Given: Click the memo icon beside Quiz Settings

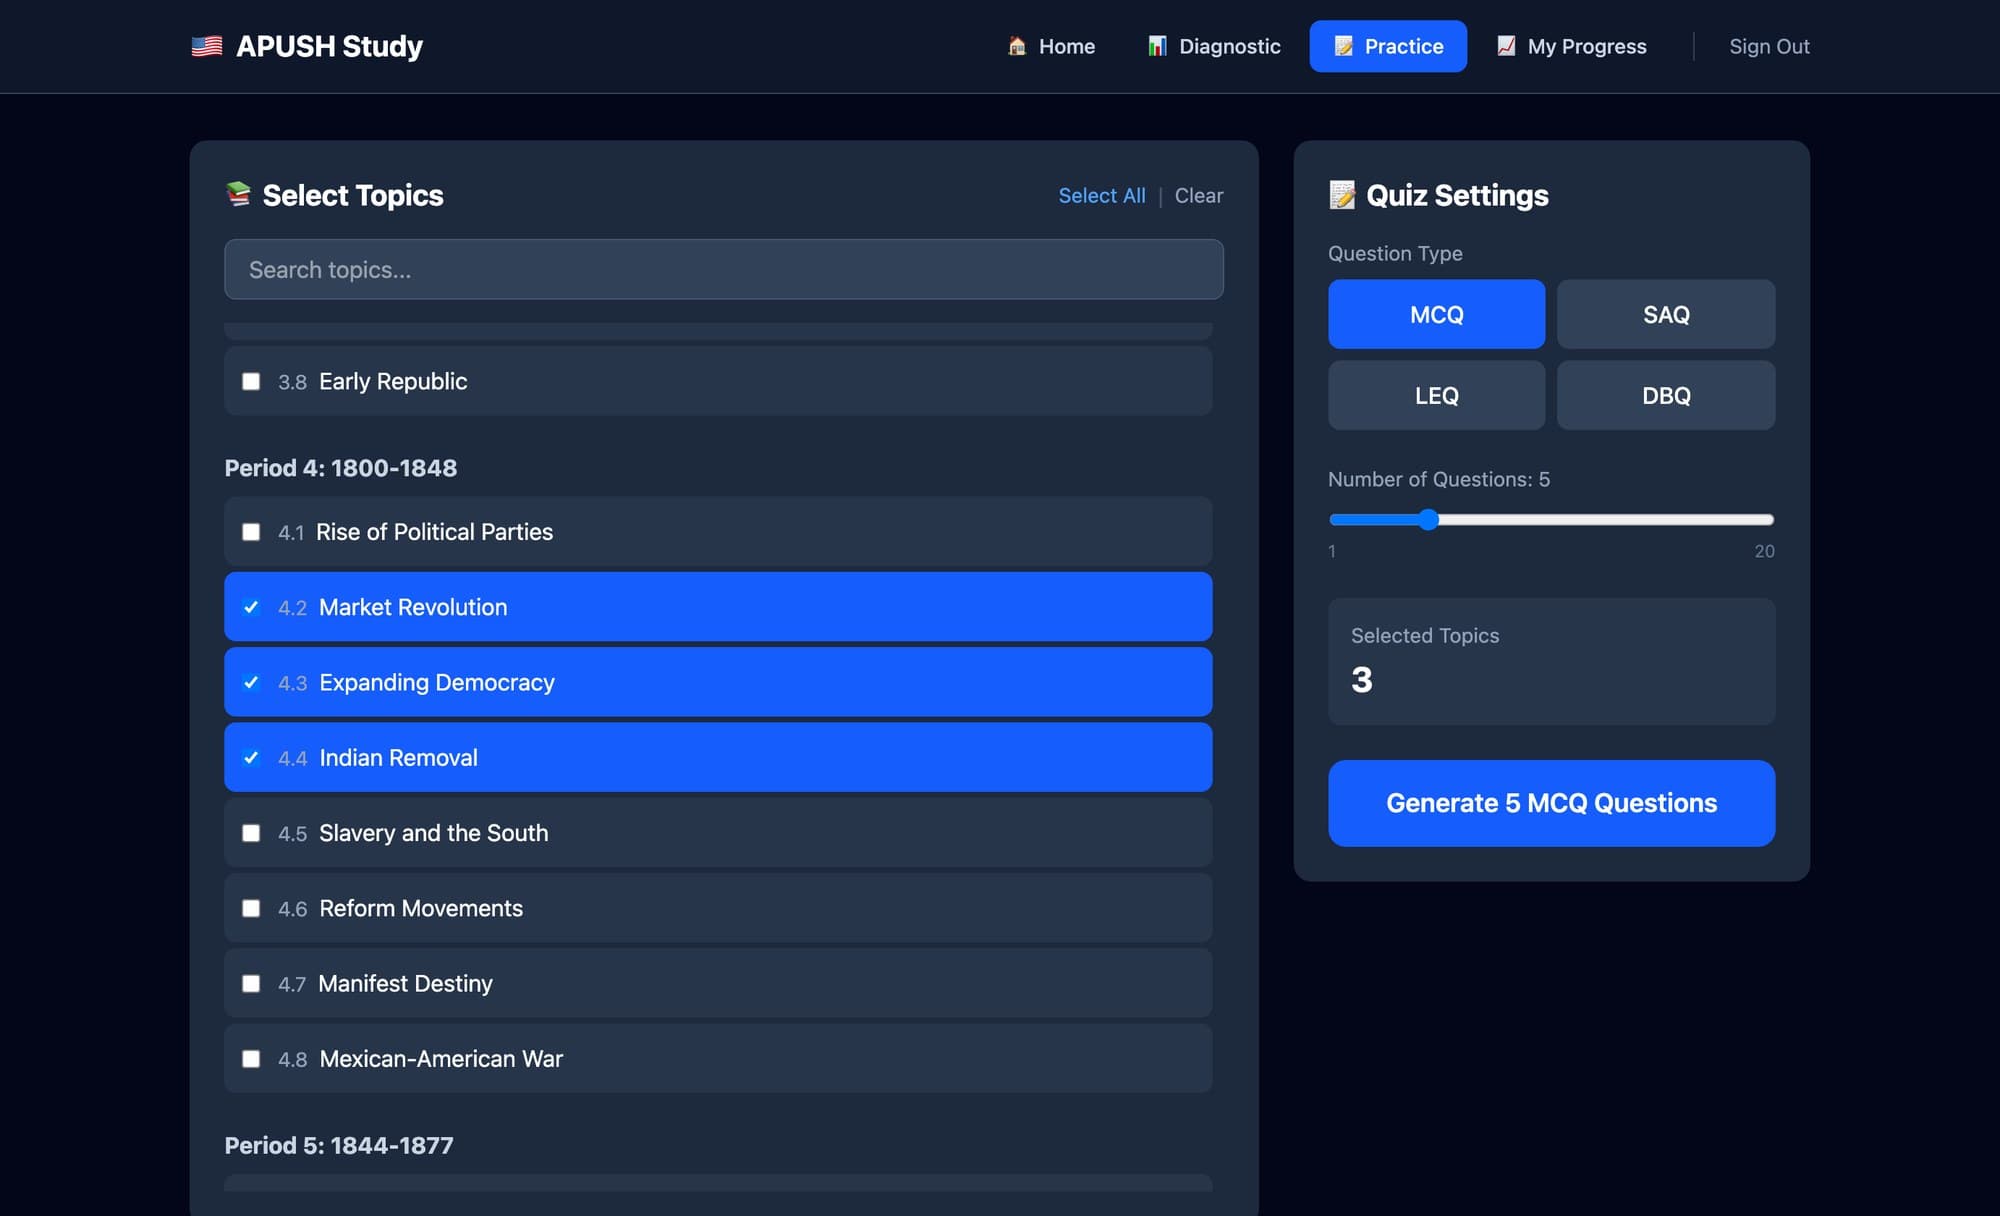Looking at the screenshot, I should (1342, 195).
